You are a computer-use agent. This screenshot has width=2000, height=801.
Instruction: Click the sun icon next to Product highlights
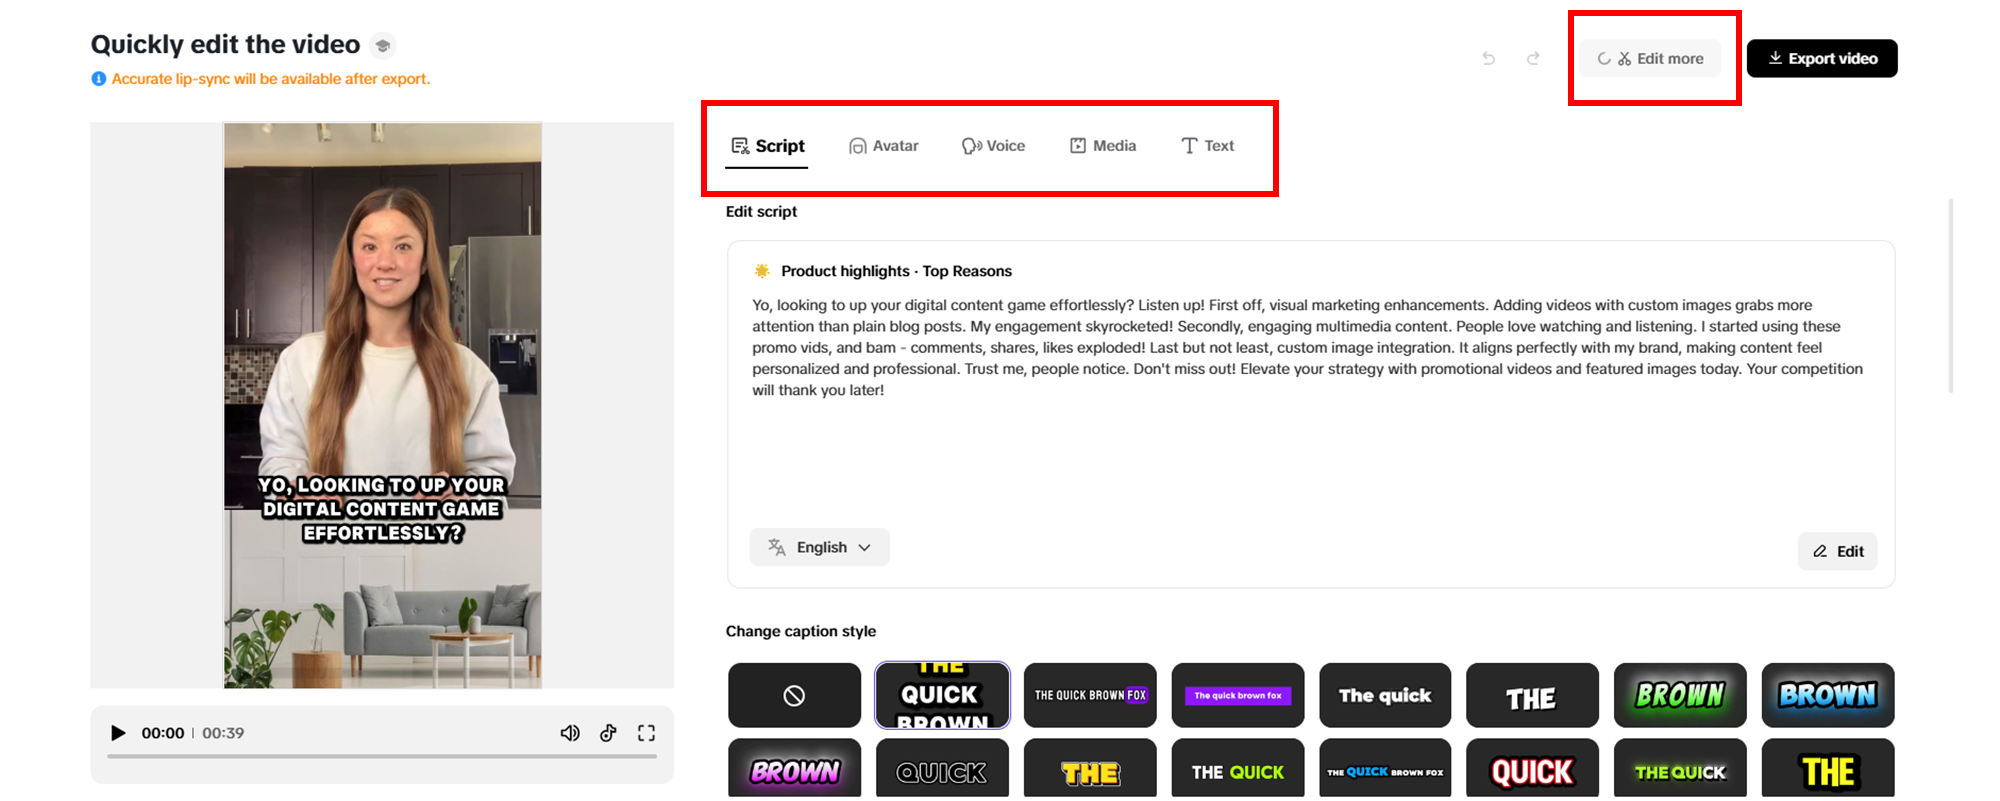point(762,271)
